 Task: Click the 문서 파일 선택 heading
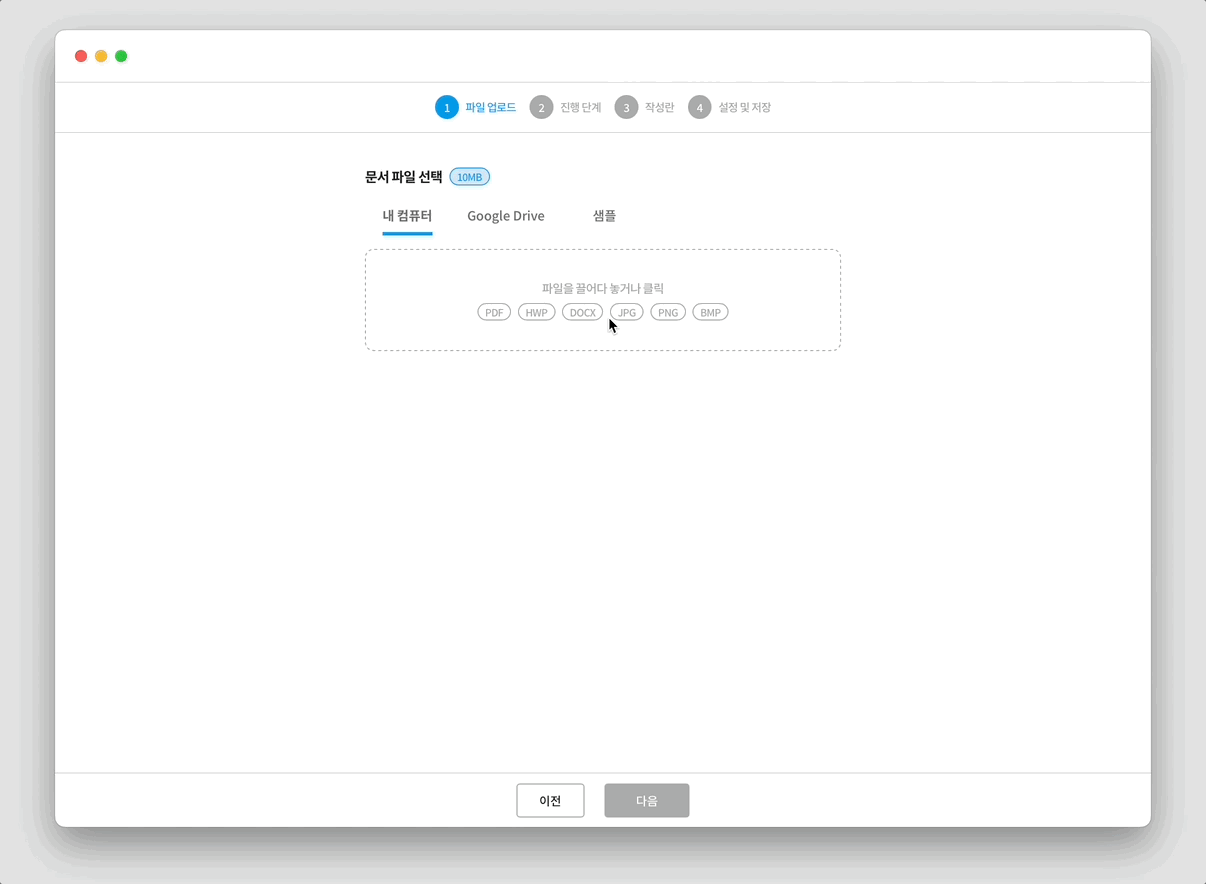click(x=403, y=177)
